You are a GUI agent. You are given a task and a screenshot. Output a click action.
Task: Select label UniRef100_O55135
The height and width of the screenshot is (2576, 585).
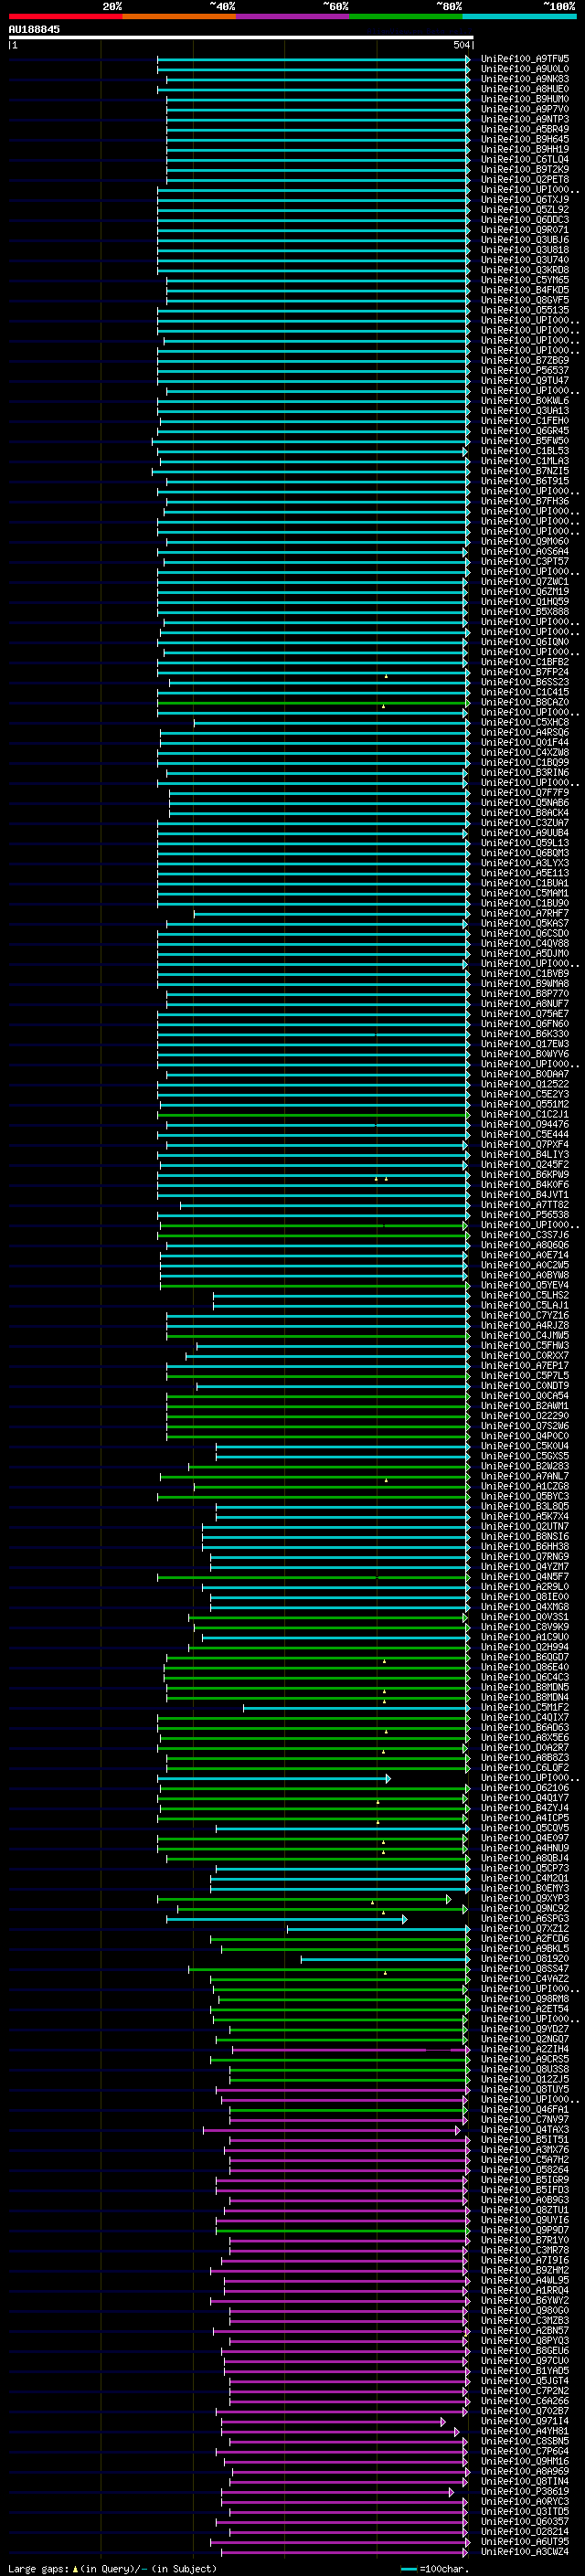[x=525, y=310]
